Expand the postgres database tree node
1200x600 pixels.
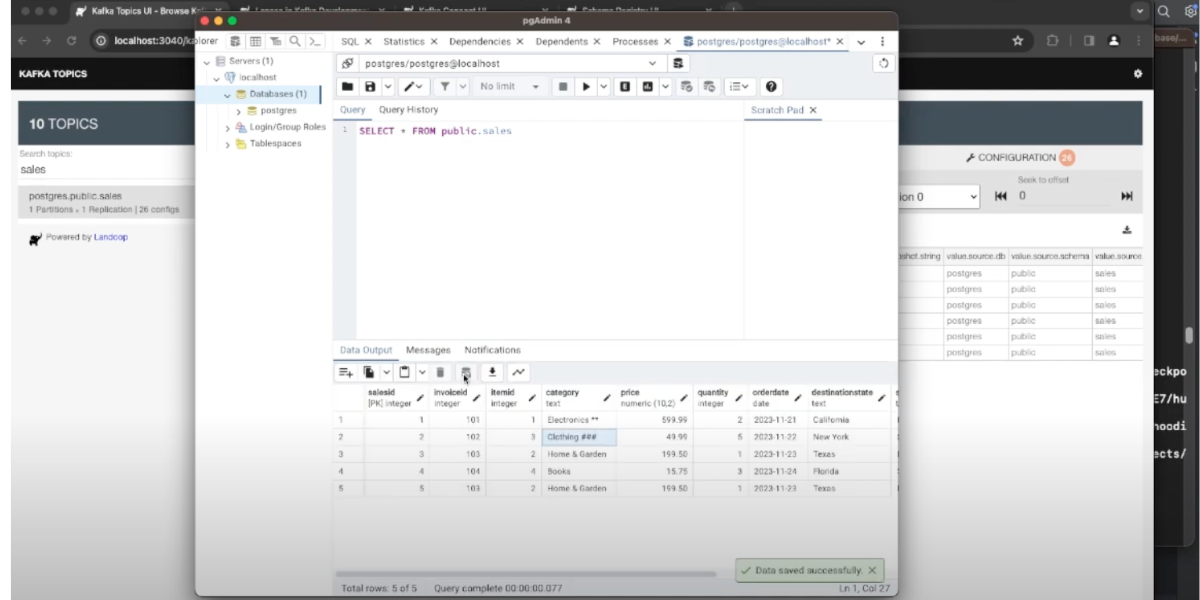tap(239, 111)
